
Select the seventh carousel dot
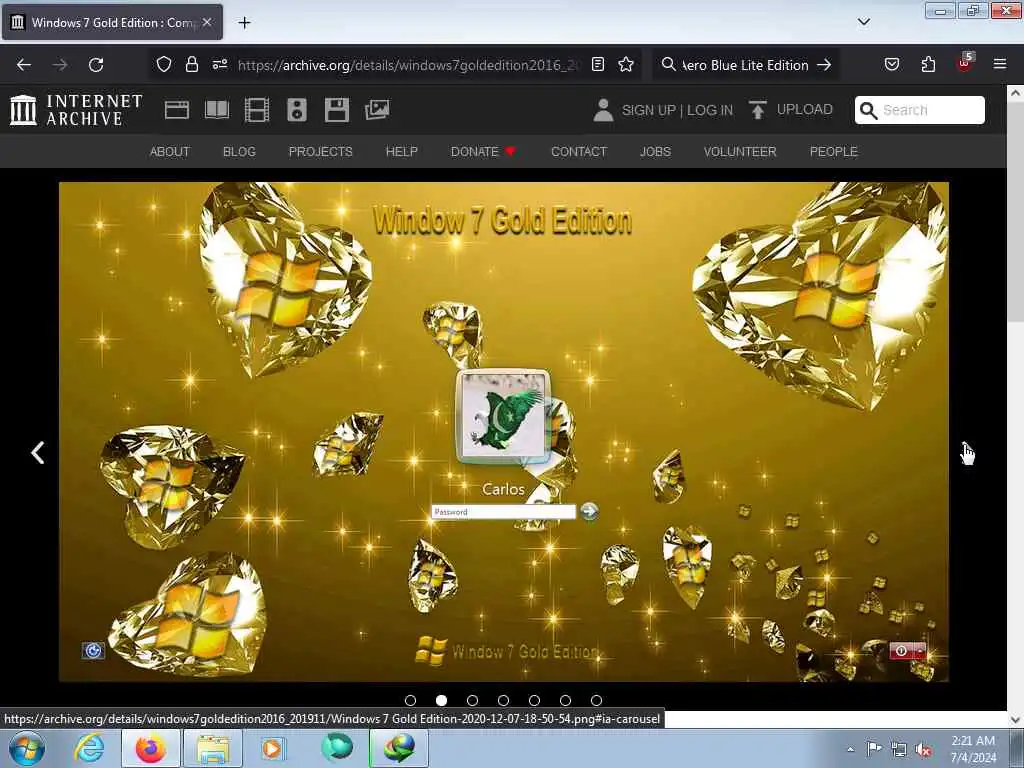tap(596, 700)
